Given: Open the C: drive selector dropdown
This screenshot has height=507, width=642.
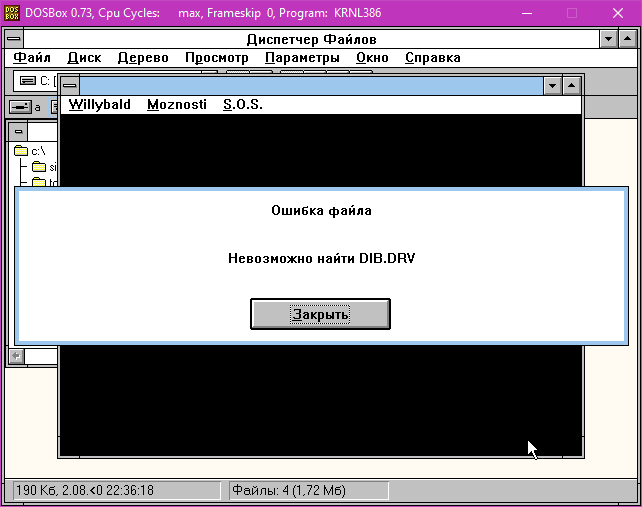Looking at the screenshot, I should click(x=35, y=81).
